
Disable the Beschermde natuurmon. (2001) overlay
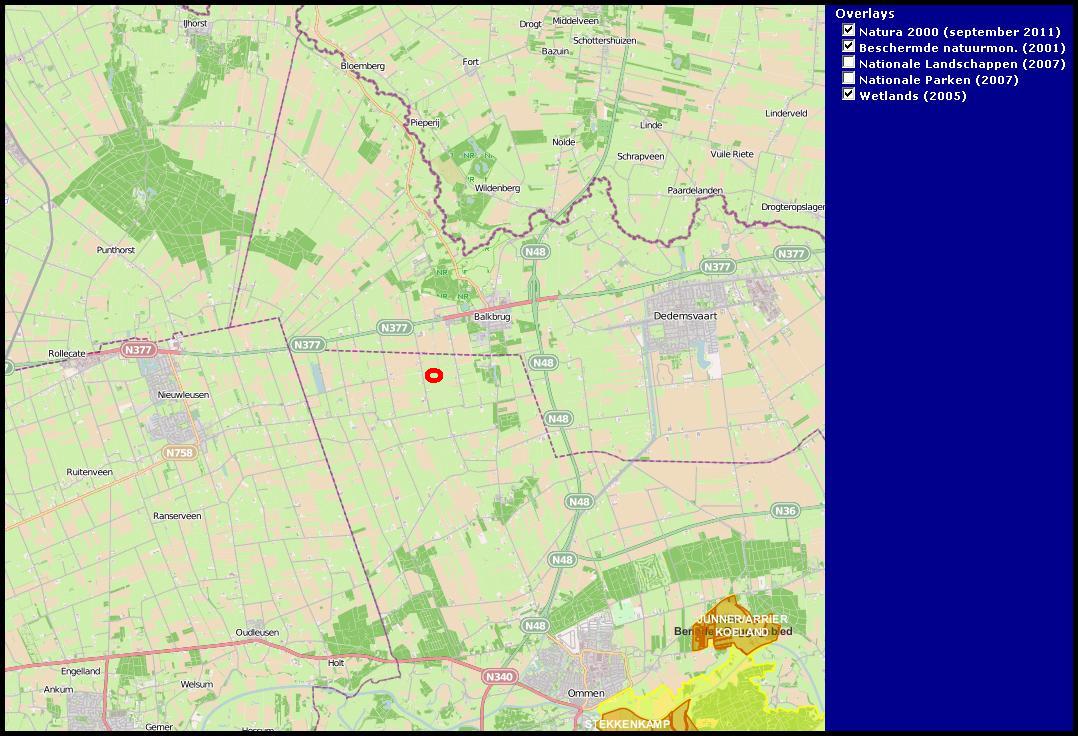tap(849, 47)
